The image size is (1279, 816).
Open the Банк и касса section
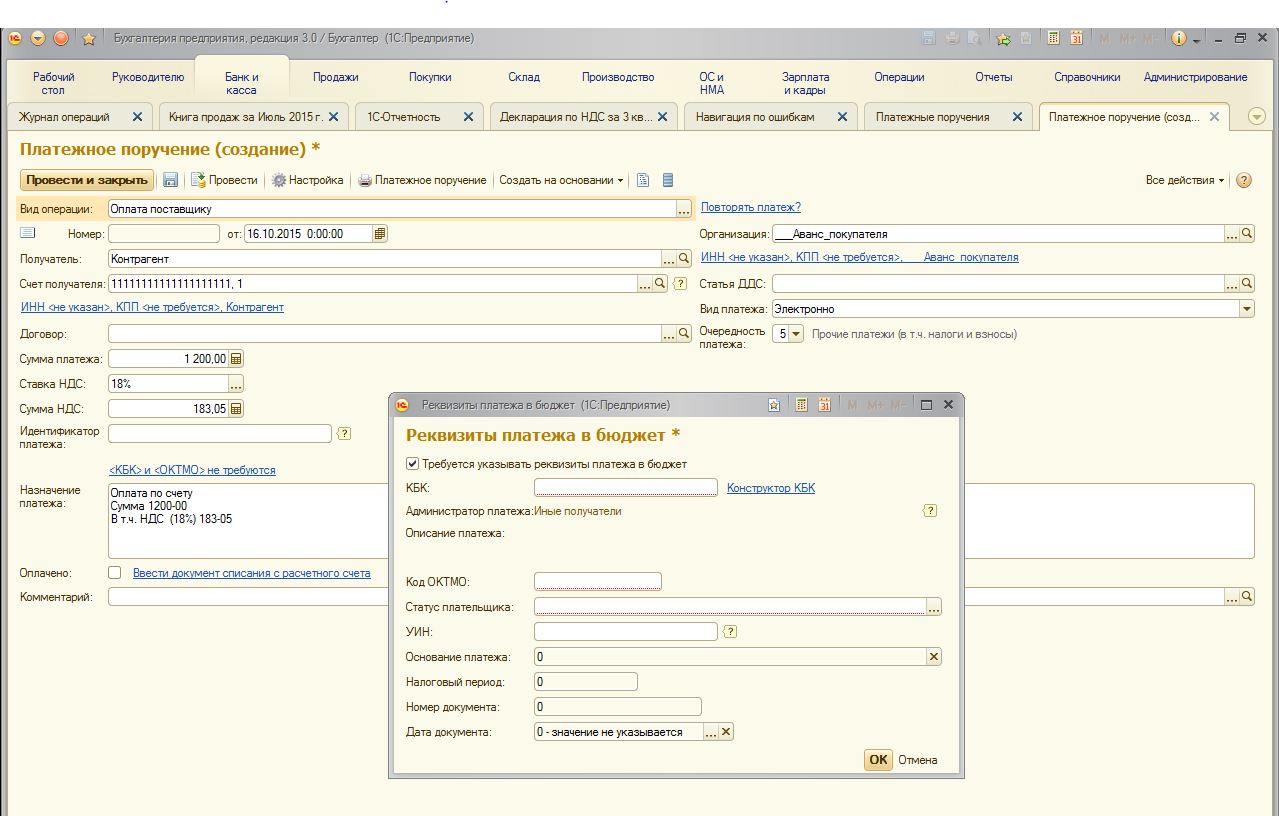click(241, 82)
